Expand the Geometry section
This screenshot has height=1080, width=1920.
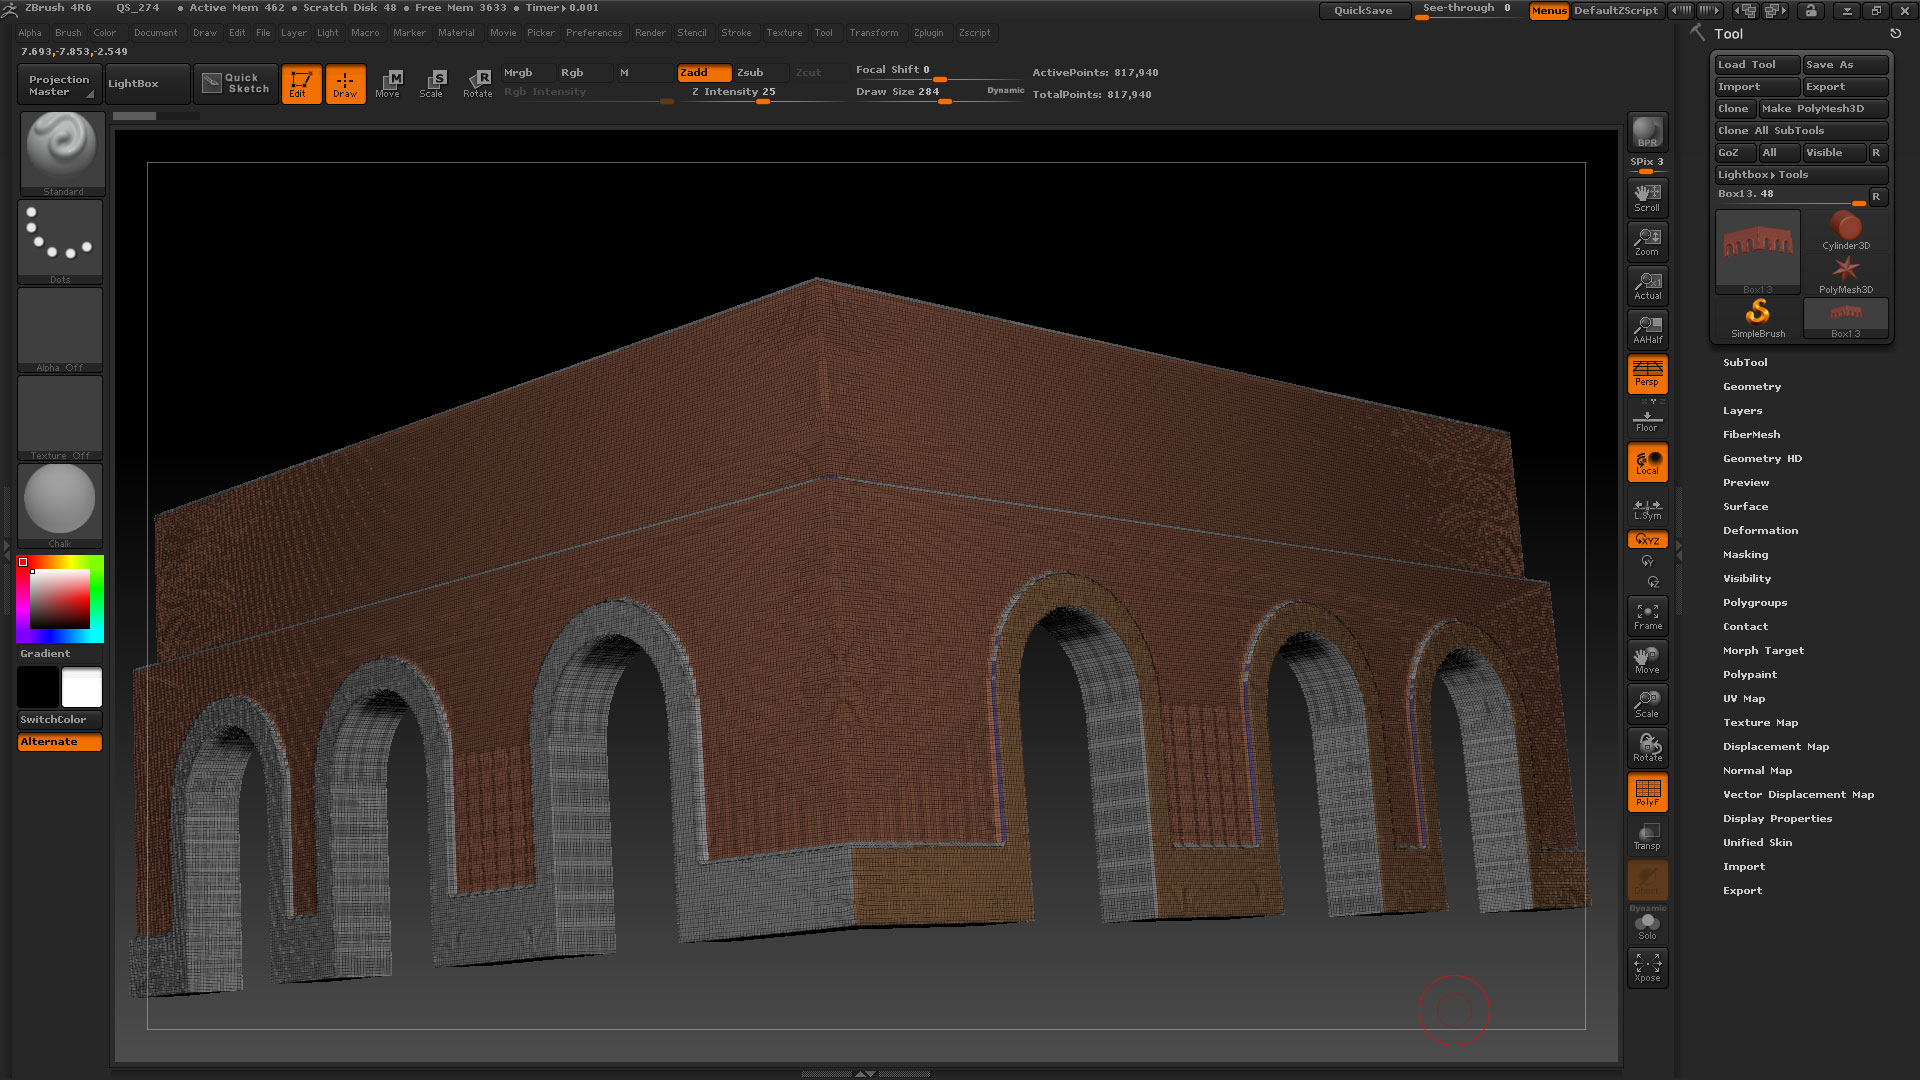click(x=1751, y=386)
